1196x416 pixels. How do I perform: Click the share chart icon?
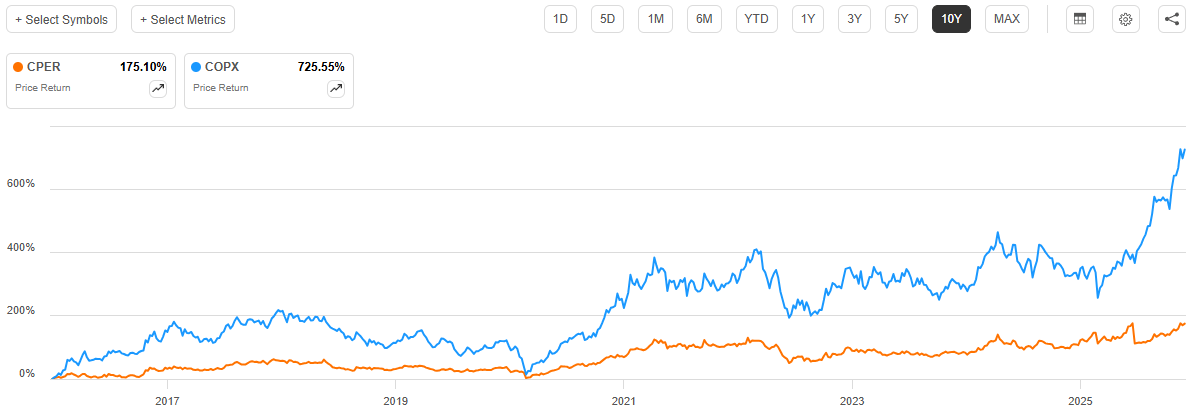(1172, 19)
